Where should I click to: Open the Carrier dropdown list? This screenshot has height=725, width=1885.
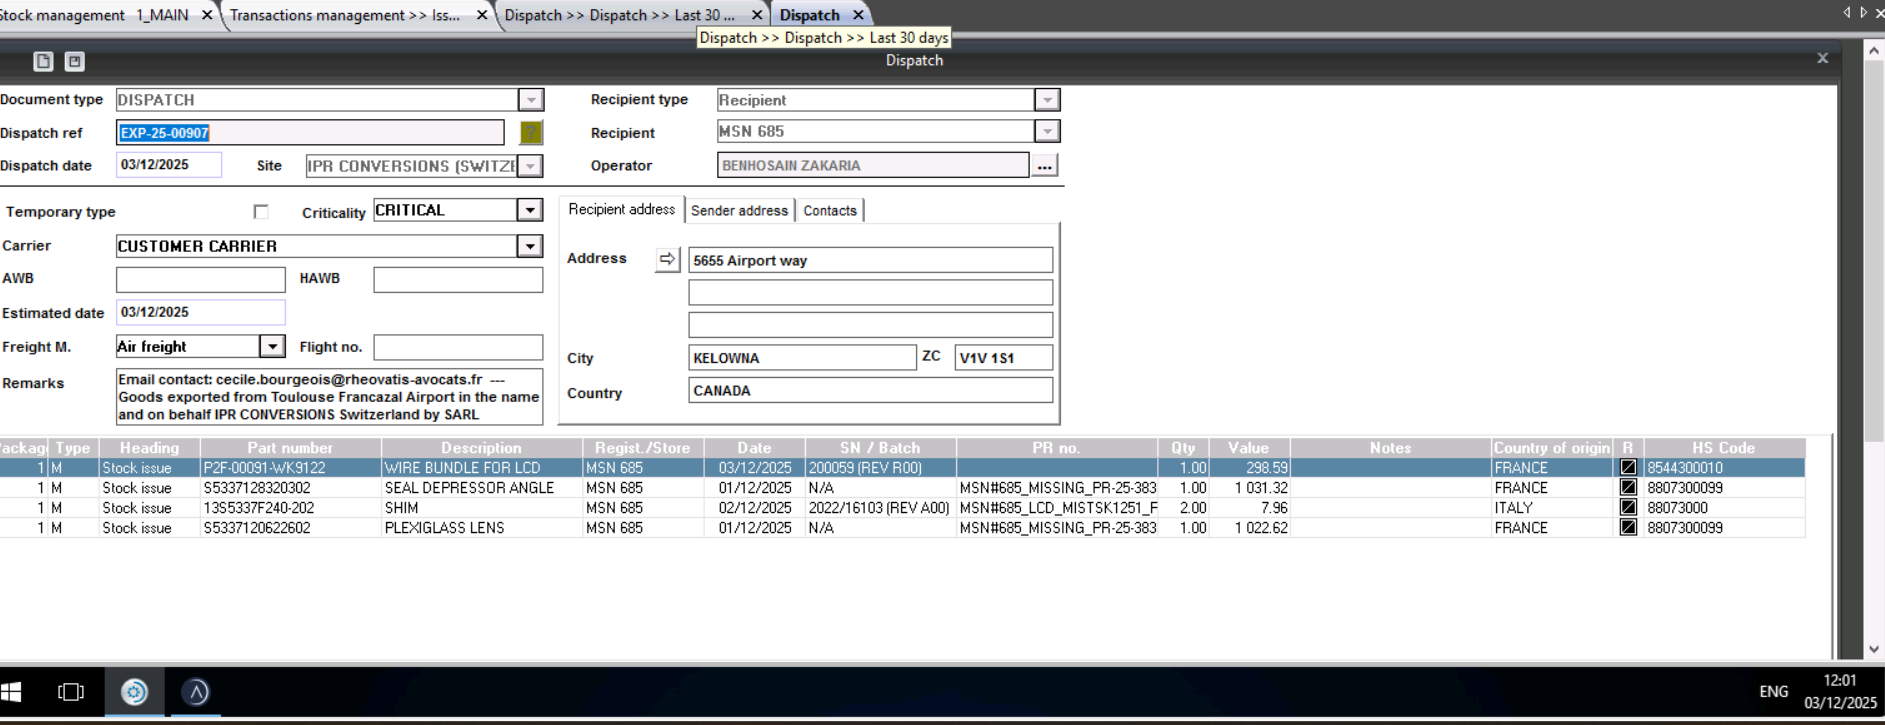(x=530, y=246)
